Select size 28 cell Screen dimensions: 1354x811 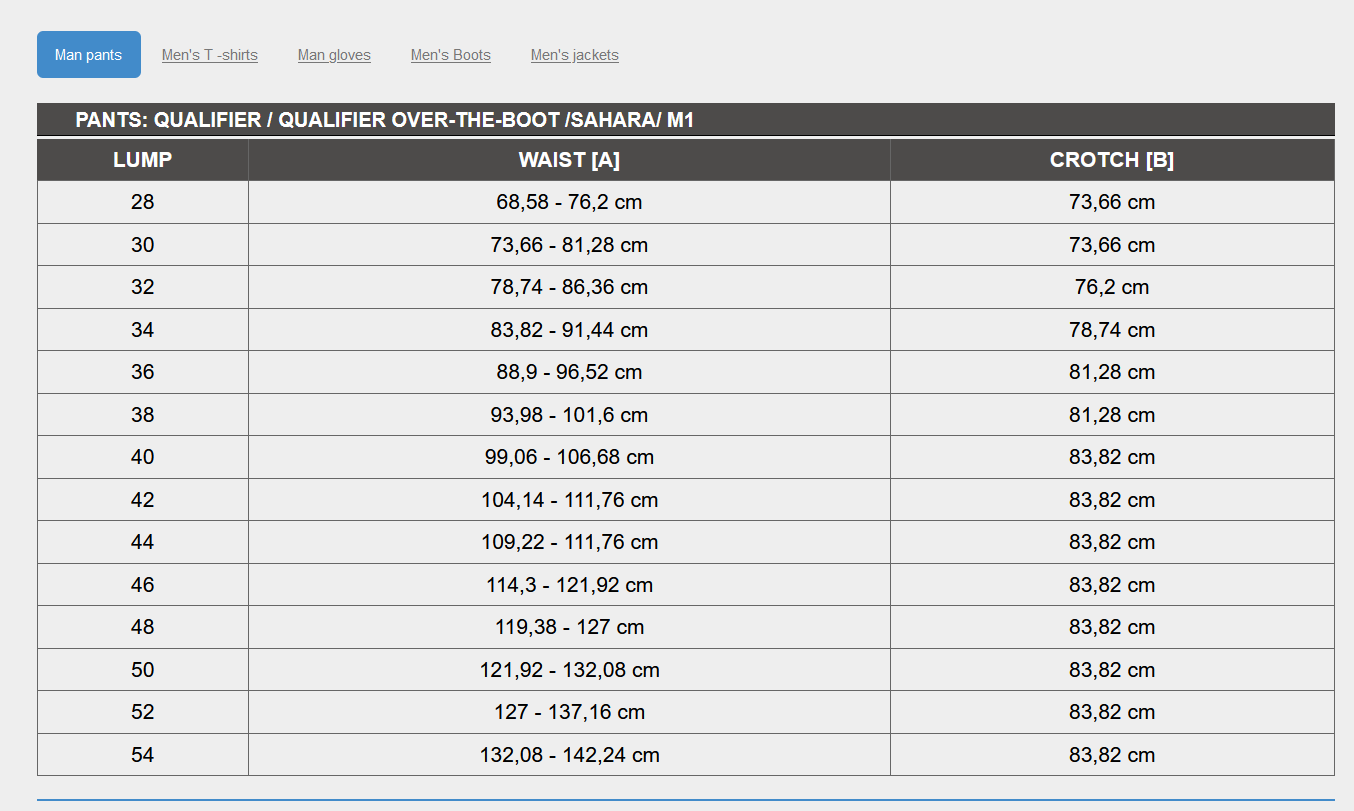coord(143,202)
